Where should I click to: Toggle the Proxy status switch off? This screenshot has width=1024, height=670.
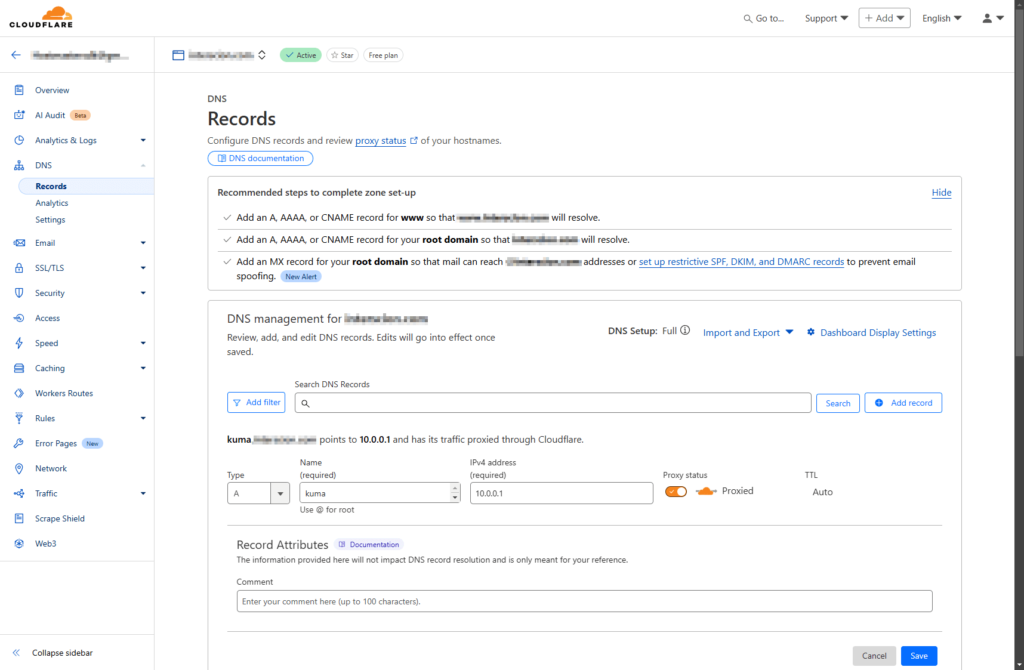676,492
